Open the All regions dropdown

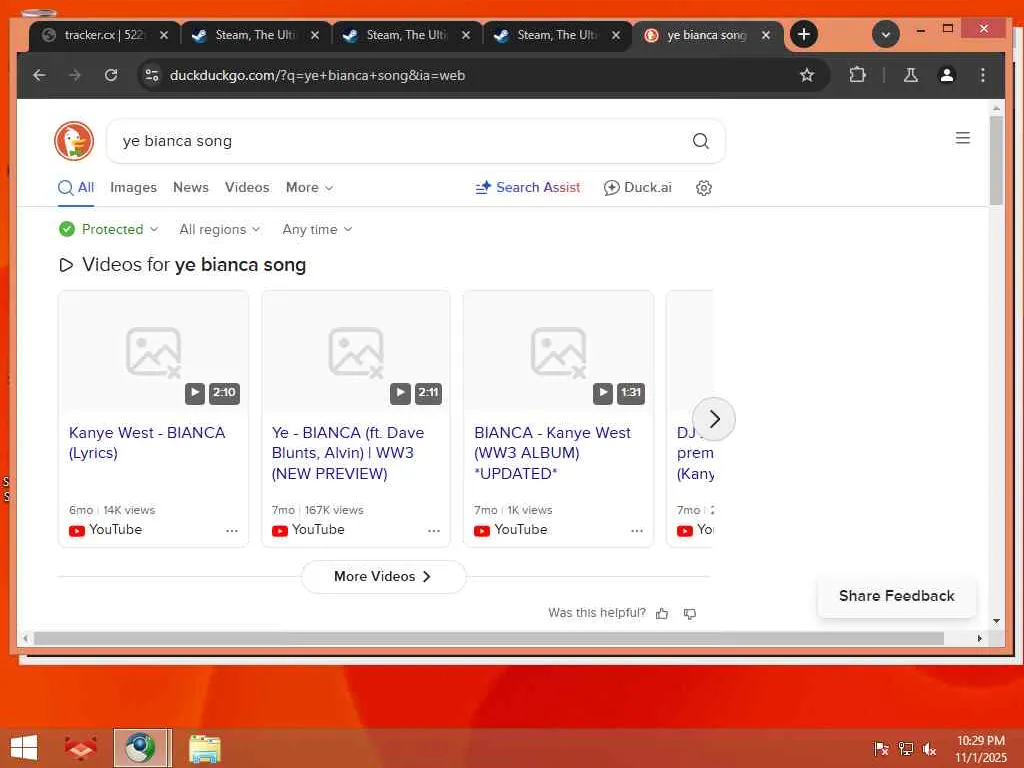[x=219, y=229]
